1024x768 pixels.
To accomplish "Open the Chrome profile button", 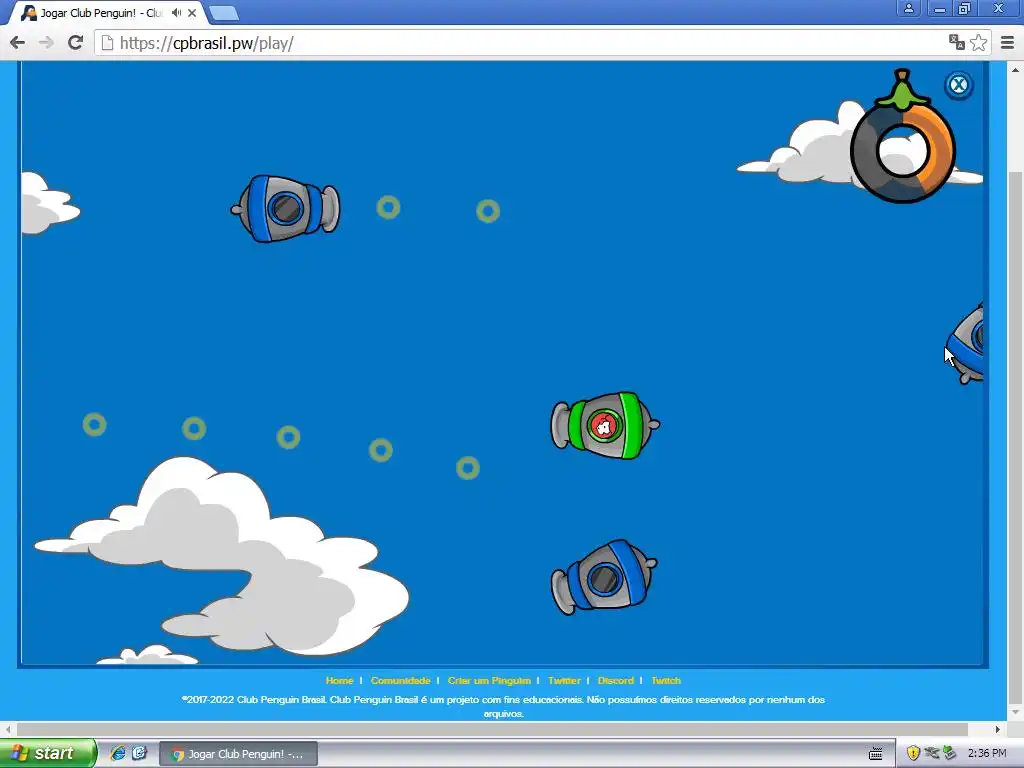I will click(x=908, y=8).
